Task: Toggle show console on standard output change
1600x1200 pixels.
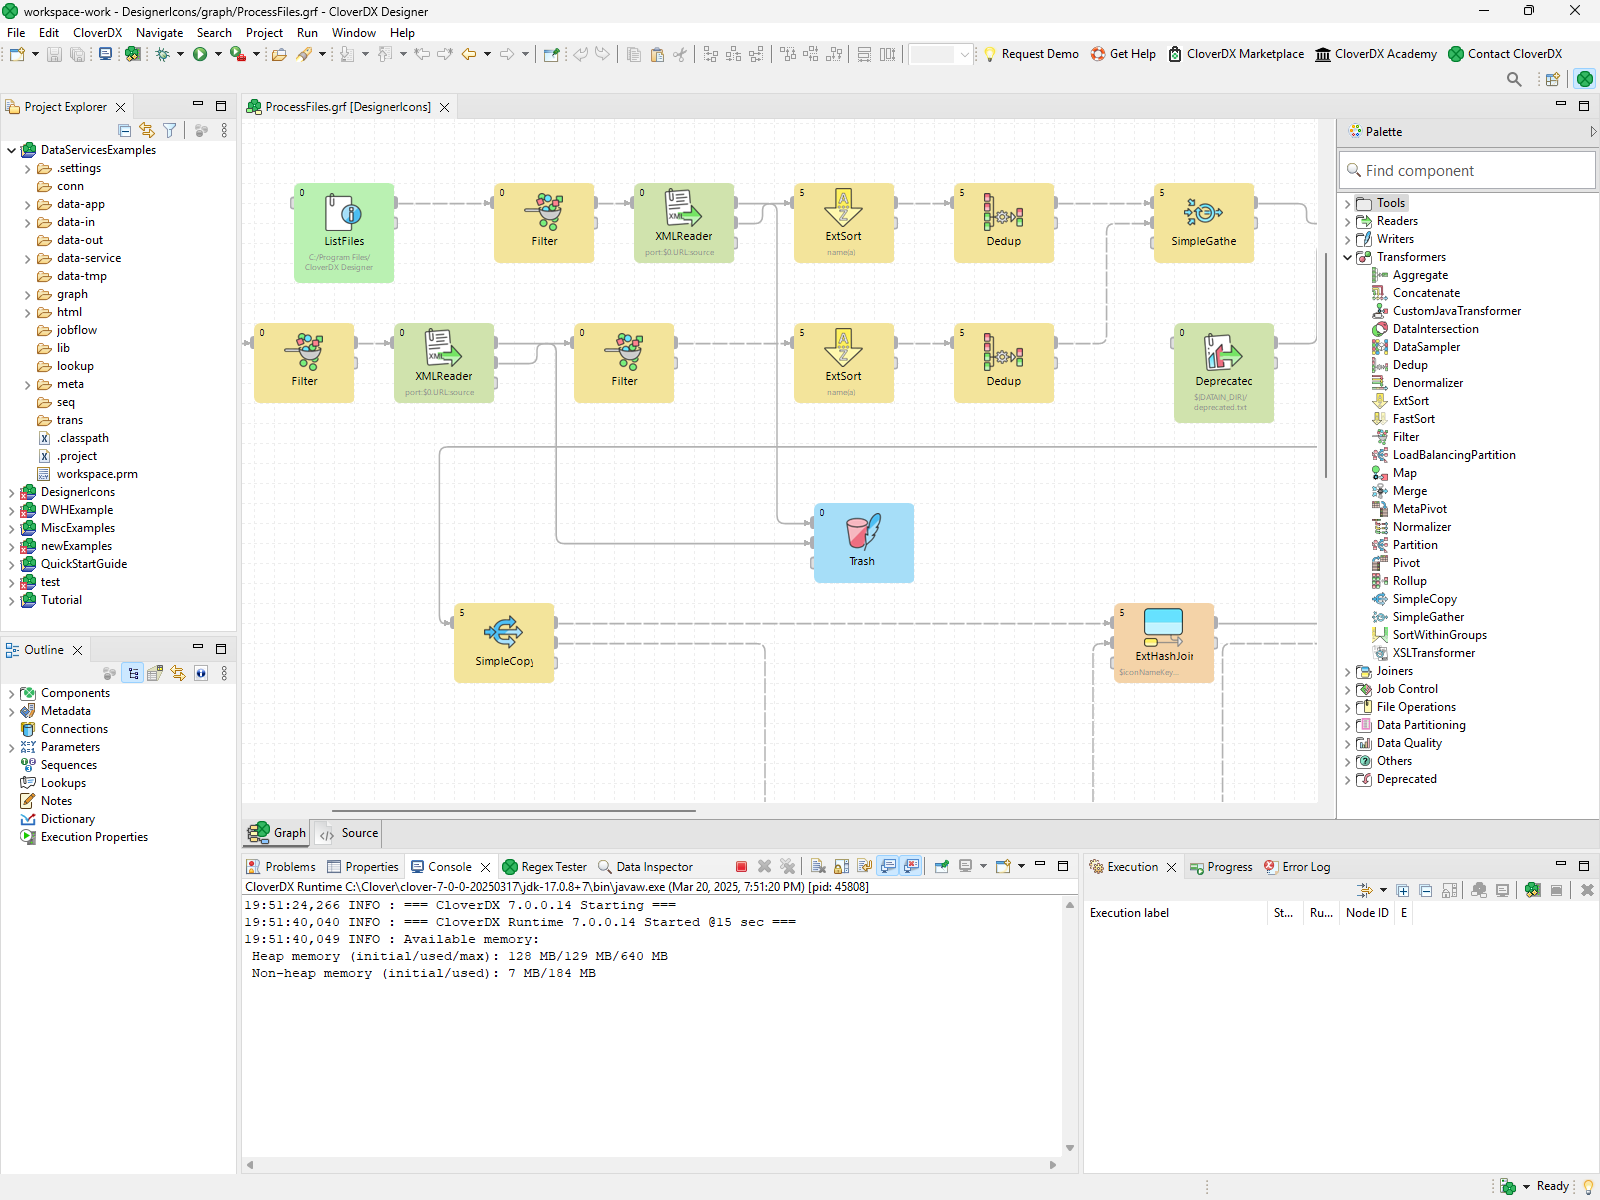Action: 888,867
